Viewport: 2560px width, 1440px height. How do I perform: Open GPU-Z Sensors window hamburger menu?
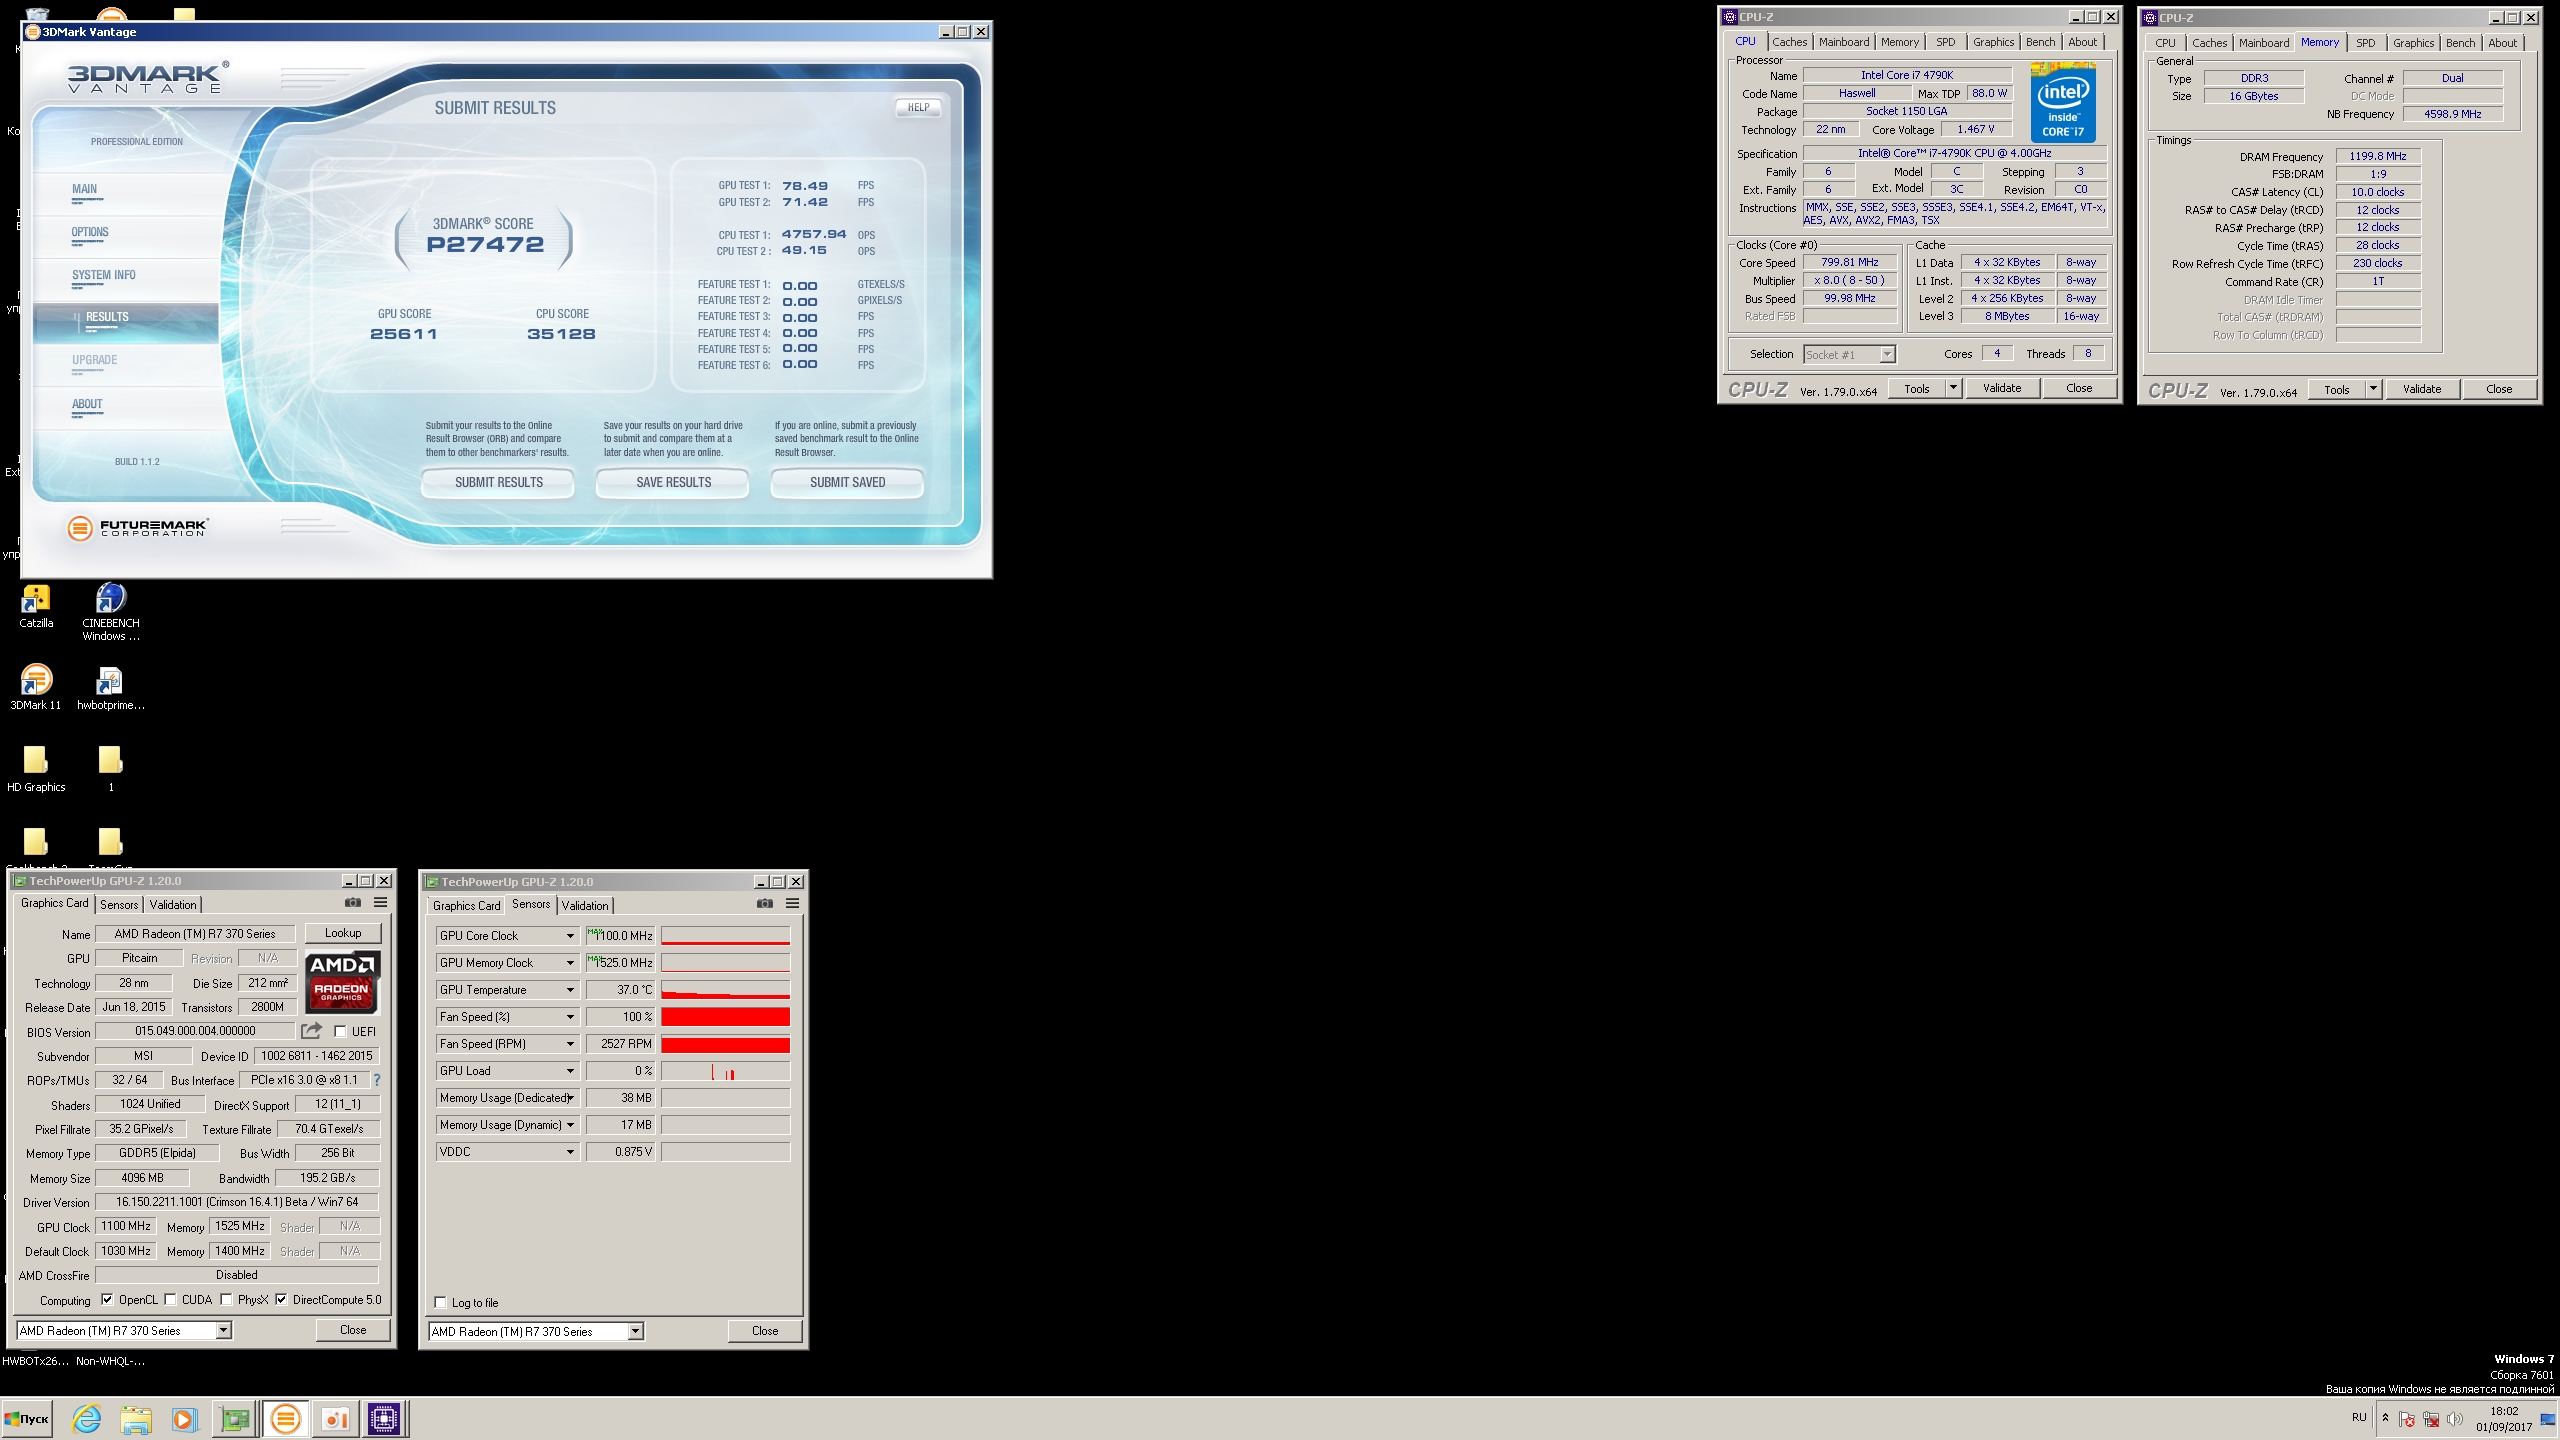click(x=792, y=903)
